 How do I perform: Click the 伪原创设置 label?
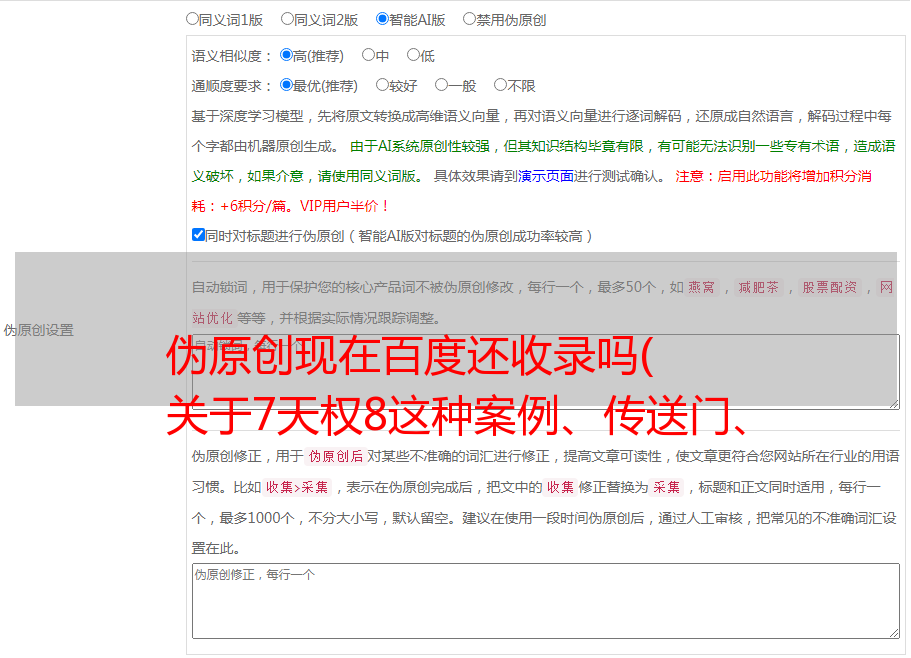(38, 330)
